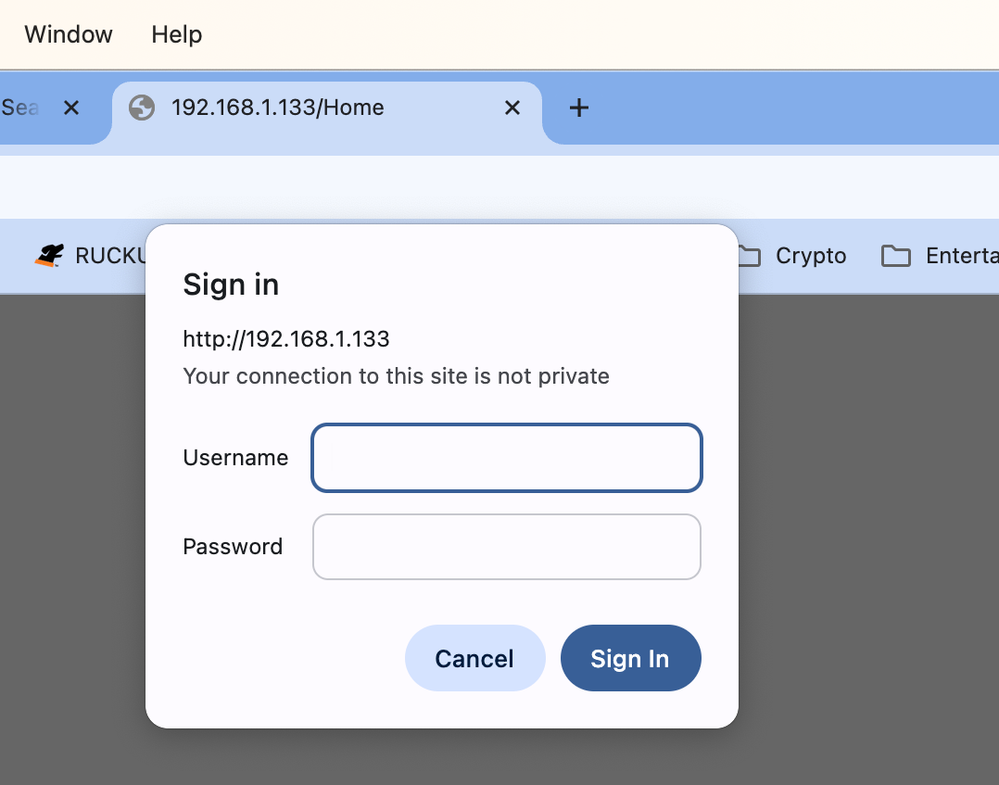Close the partially visible Sea tab
Screen dimensions: 999x785
[71, 108]
